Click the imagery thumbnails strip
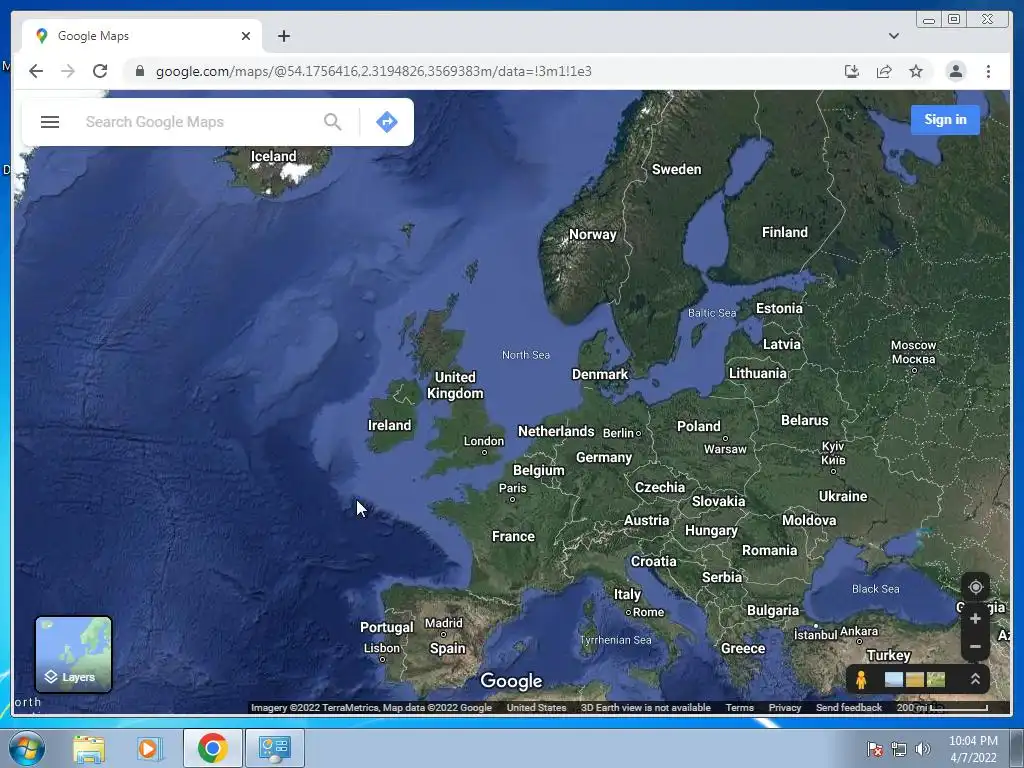The width and height of the screenshot is (1024, 768). coord(914,680)
